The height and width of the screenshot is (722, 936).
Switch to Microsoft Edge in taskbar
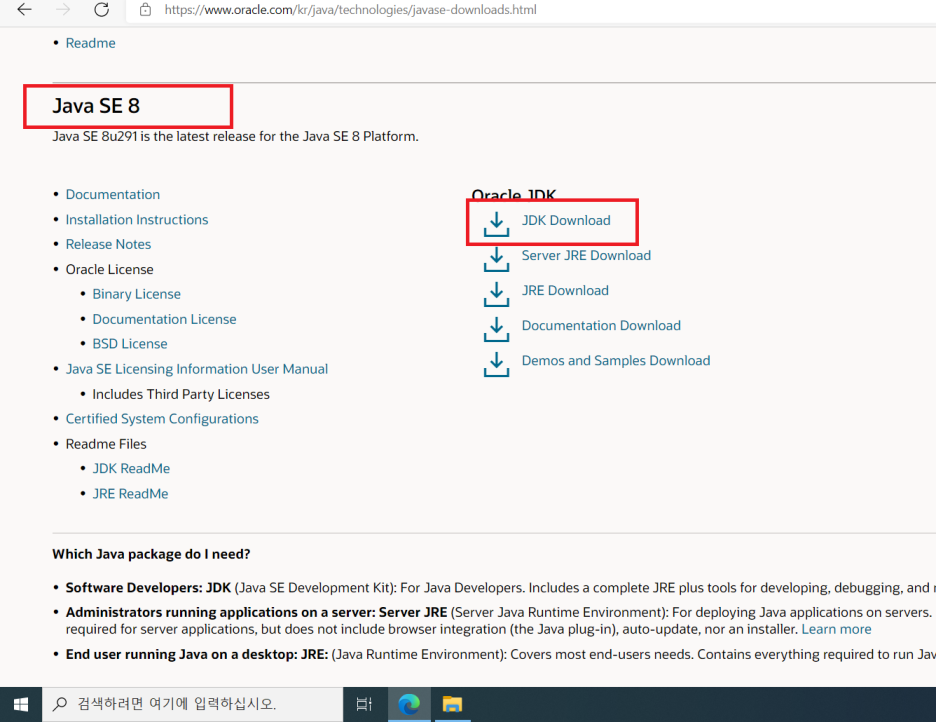pyautogui.click(x=409, y=705)
